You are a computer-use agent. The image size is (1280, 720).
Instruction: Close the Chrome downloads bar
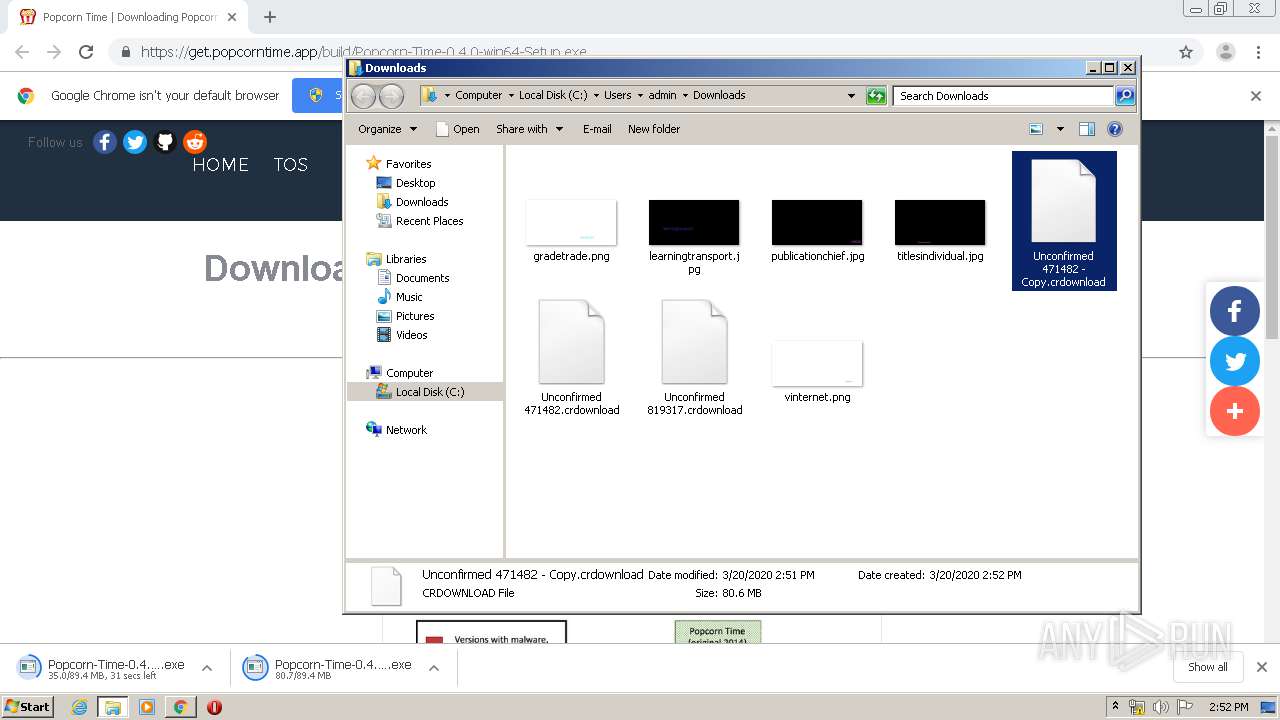[1262, 667]
